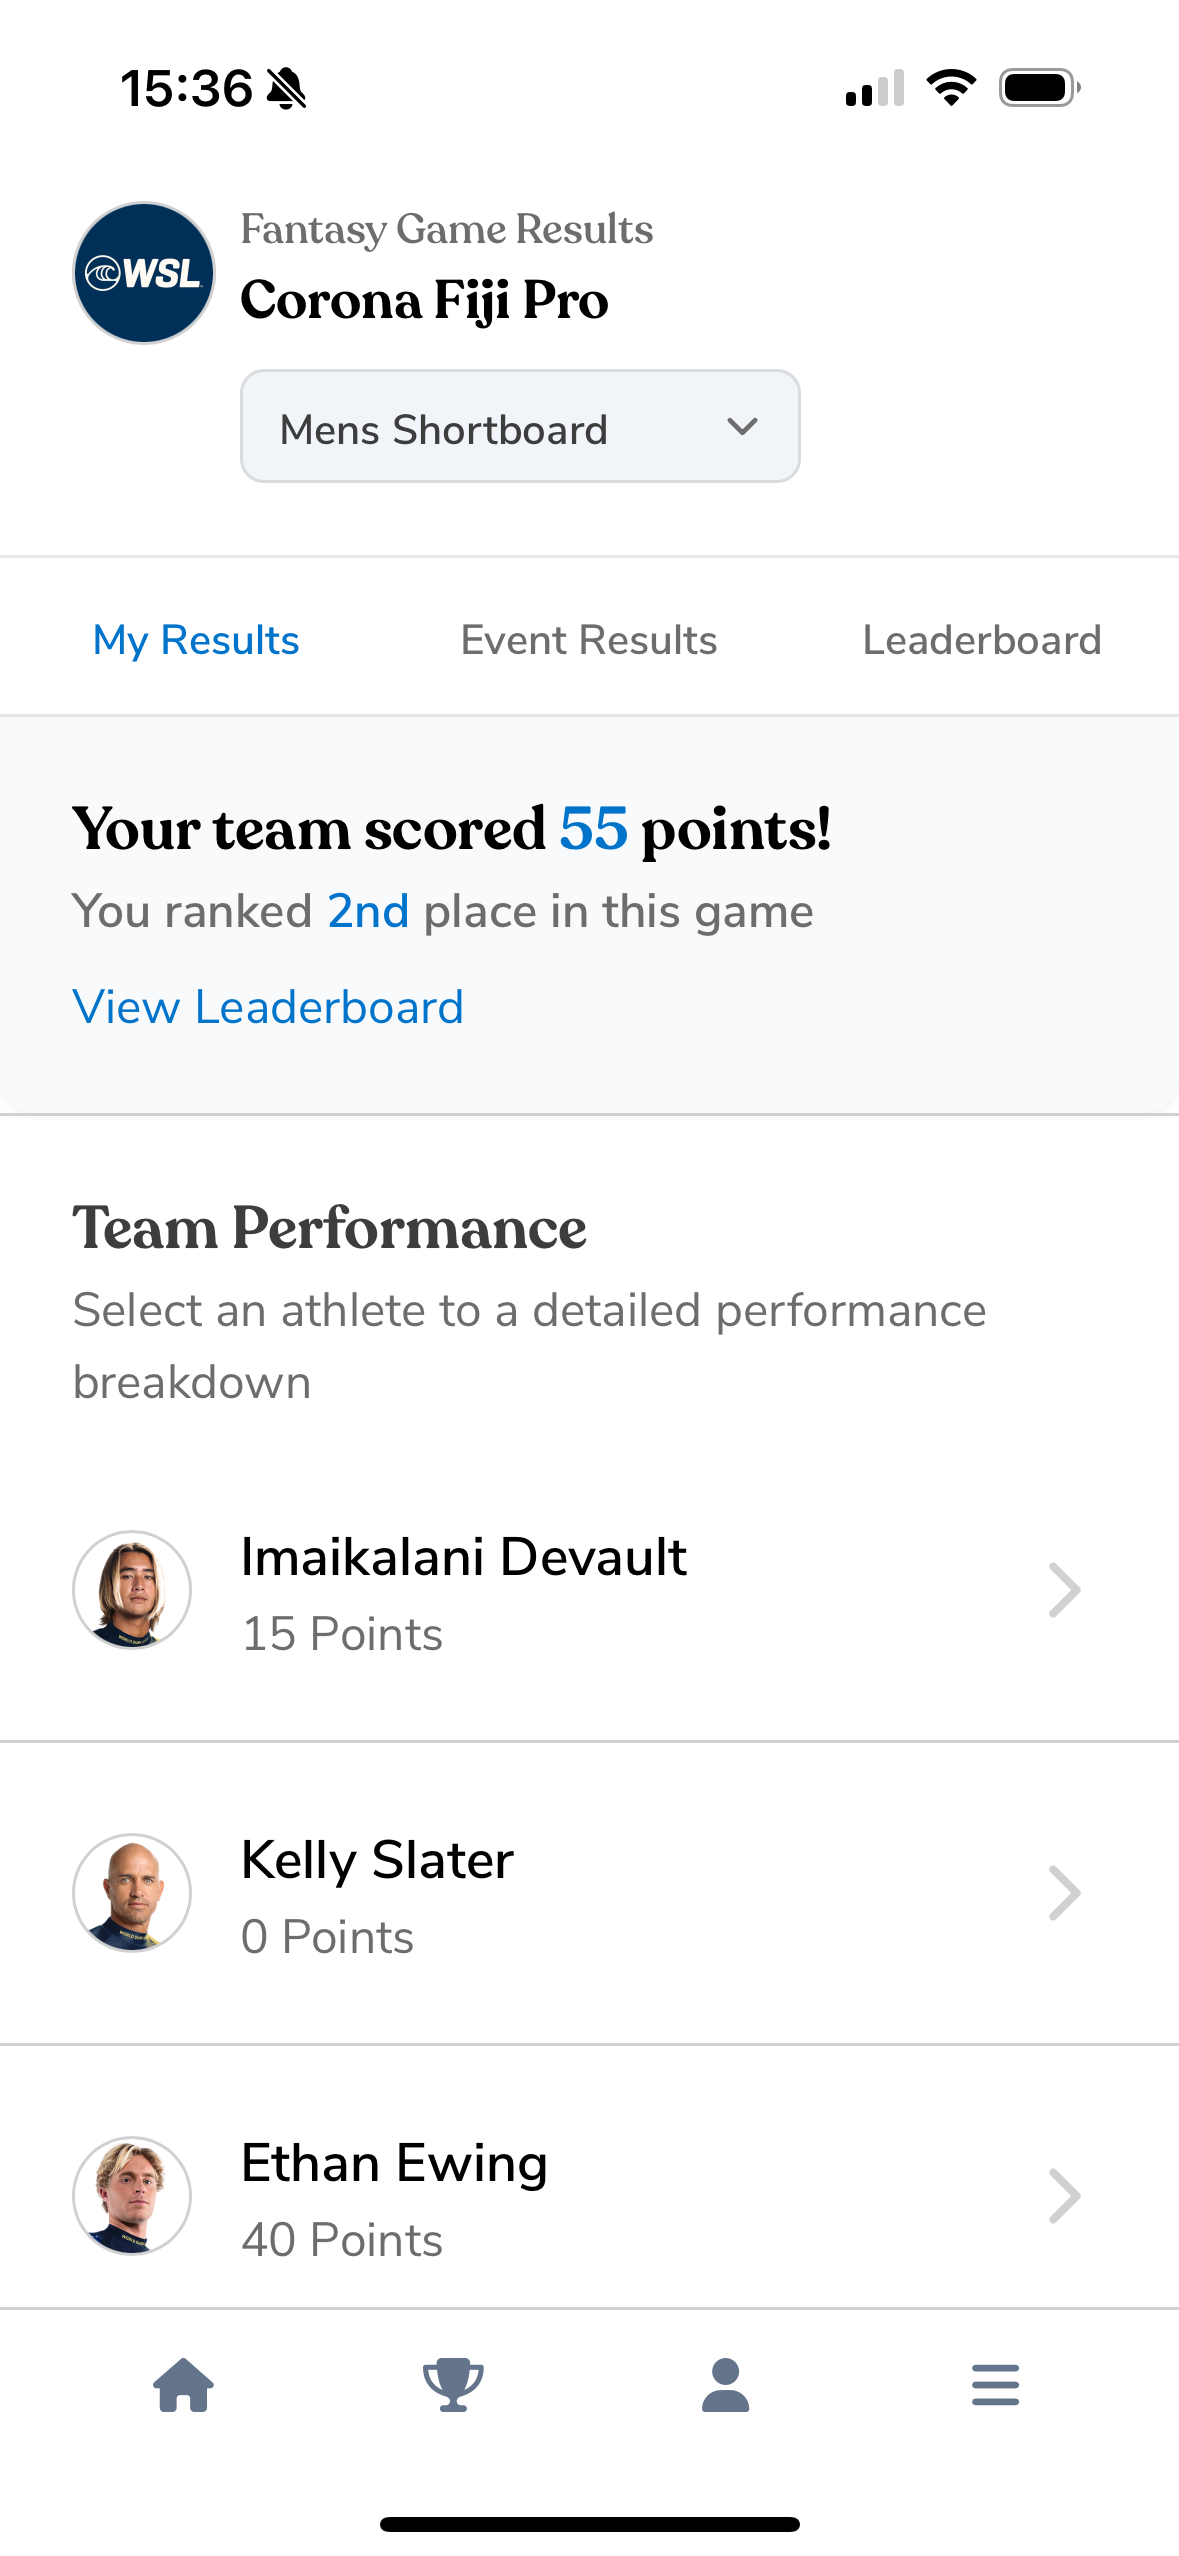Tap the 2nd place rank link
Image resolution: width=1179 pixels, height=2556 pixels.
point(368,911)
